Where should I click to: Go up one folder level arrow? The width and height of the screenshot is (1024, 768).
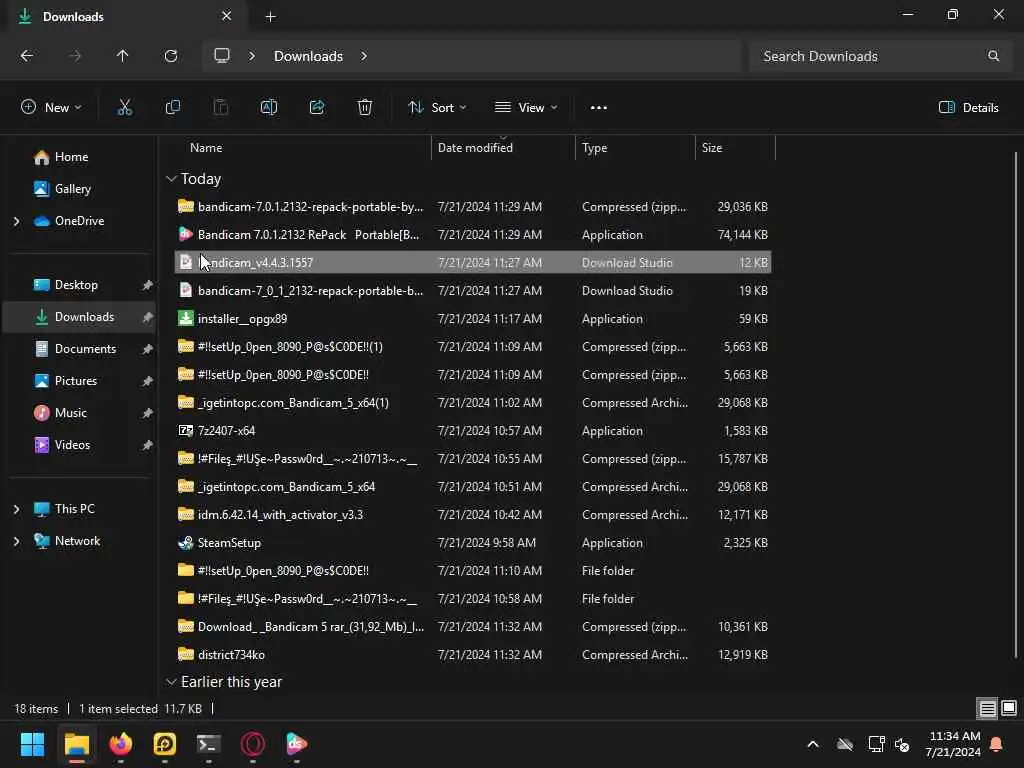pos(122,56)
